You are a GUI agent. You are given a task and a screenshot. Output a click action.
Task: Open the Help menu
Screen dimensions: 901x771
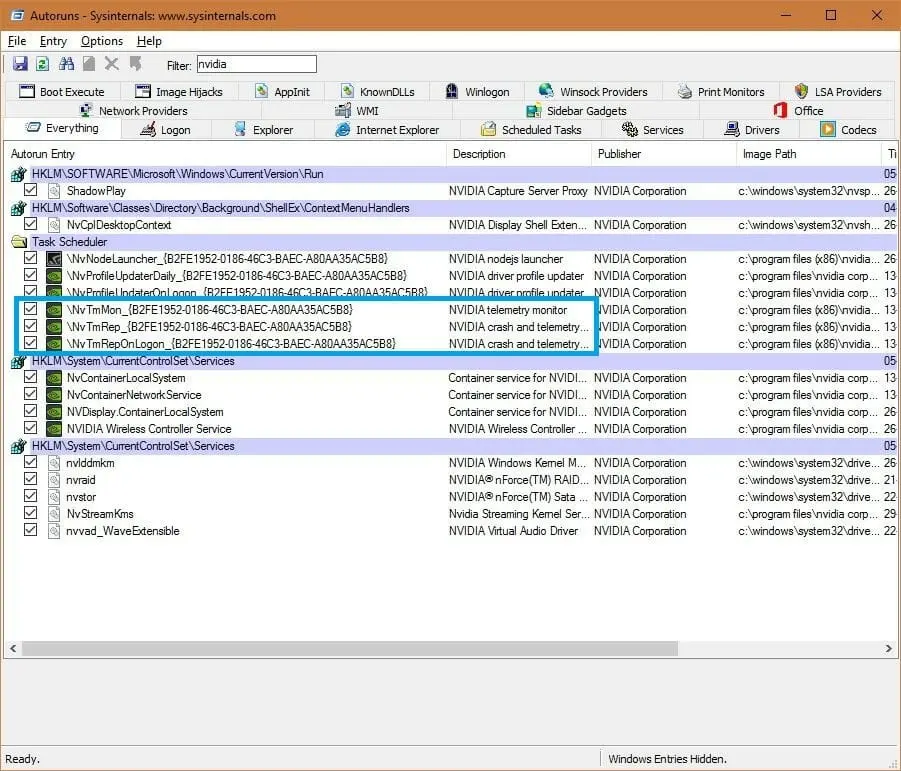[x=148, y=41]
